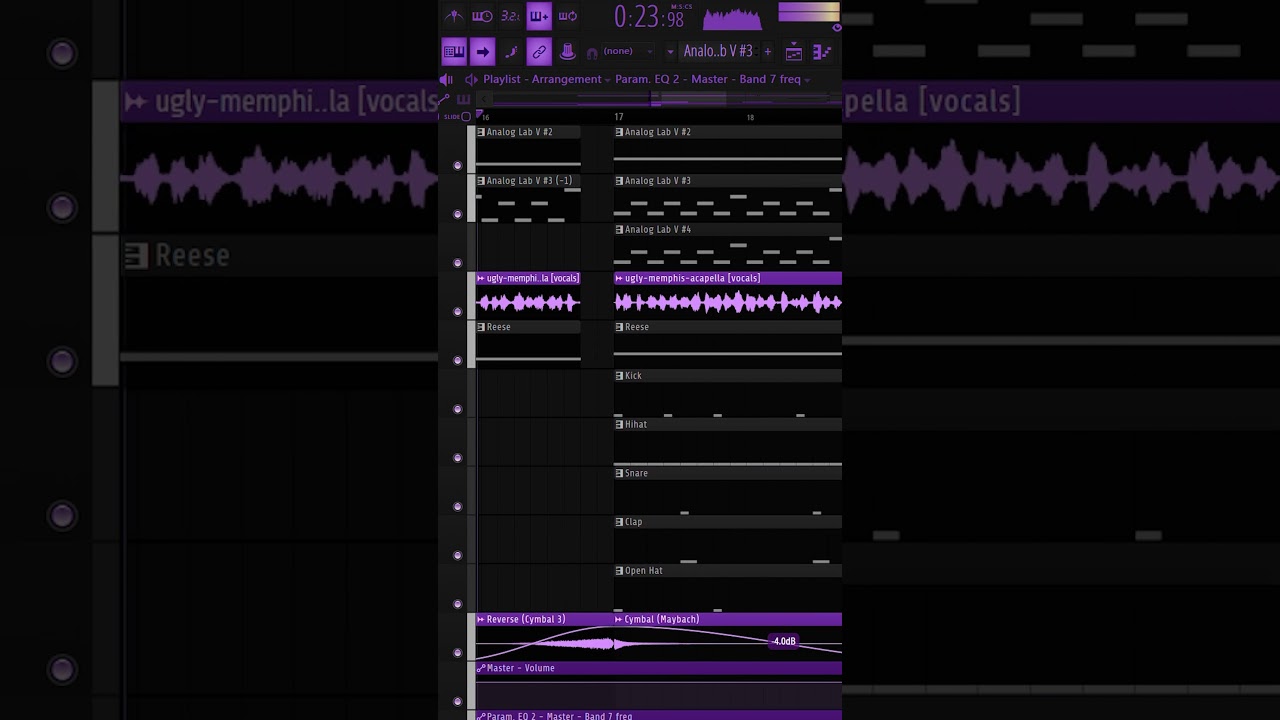
Task: Toggle the SLIDE checkbox
Action: 466,117
